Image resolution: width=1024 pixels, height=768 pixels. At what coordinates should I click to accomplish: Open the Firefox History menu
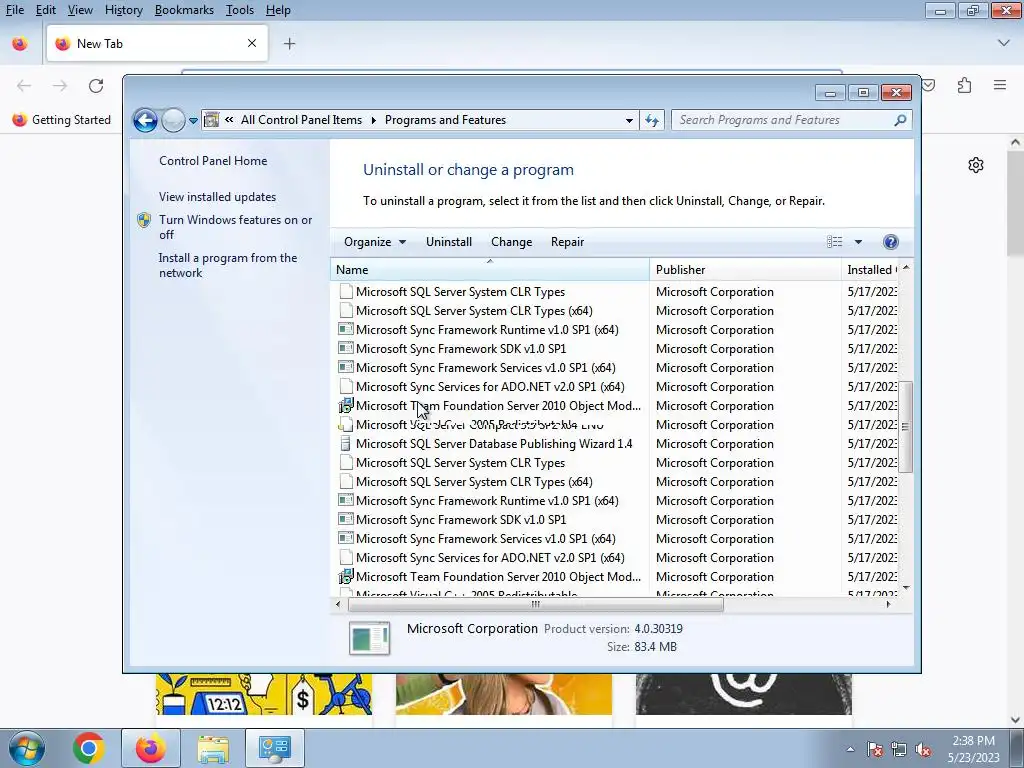pos(123,10)
